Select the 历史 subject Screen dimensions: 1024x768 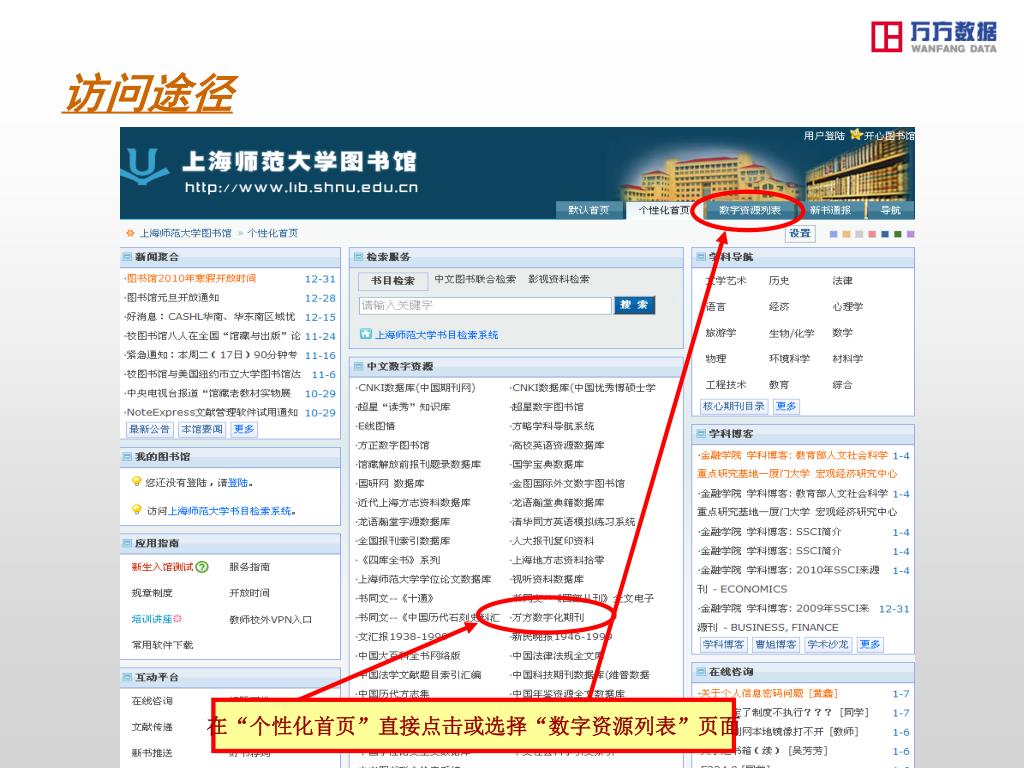click(x=779, y=280)
